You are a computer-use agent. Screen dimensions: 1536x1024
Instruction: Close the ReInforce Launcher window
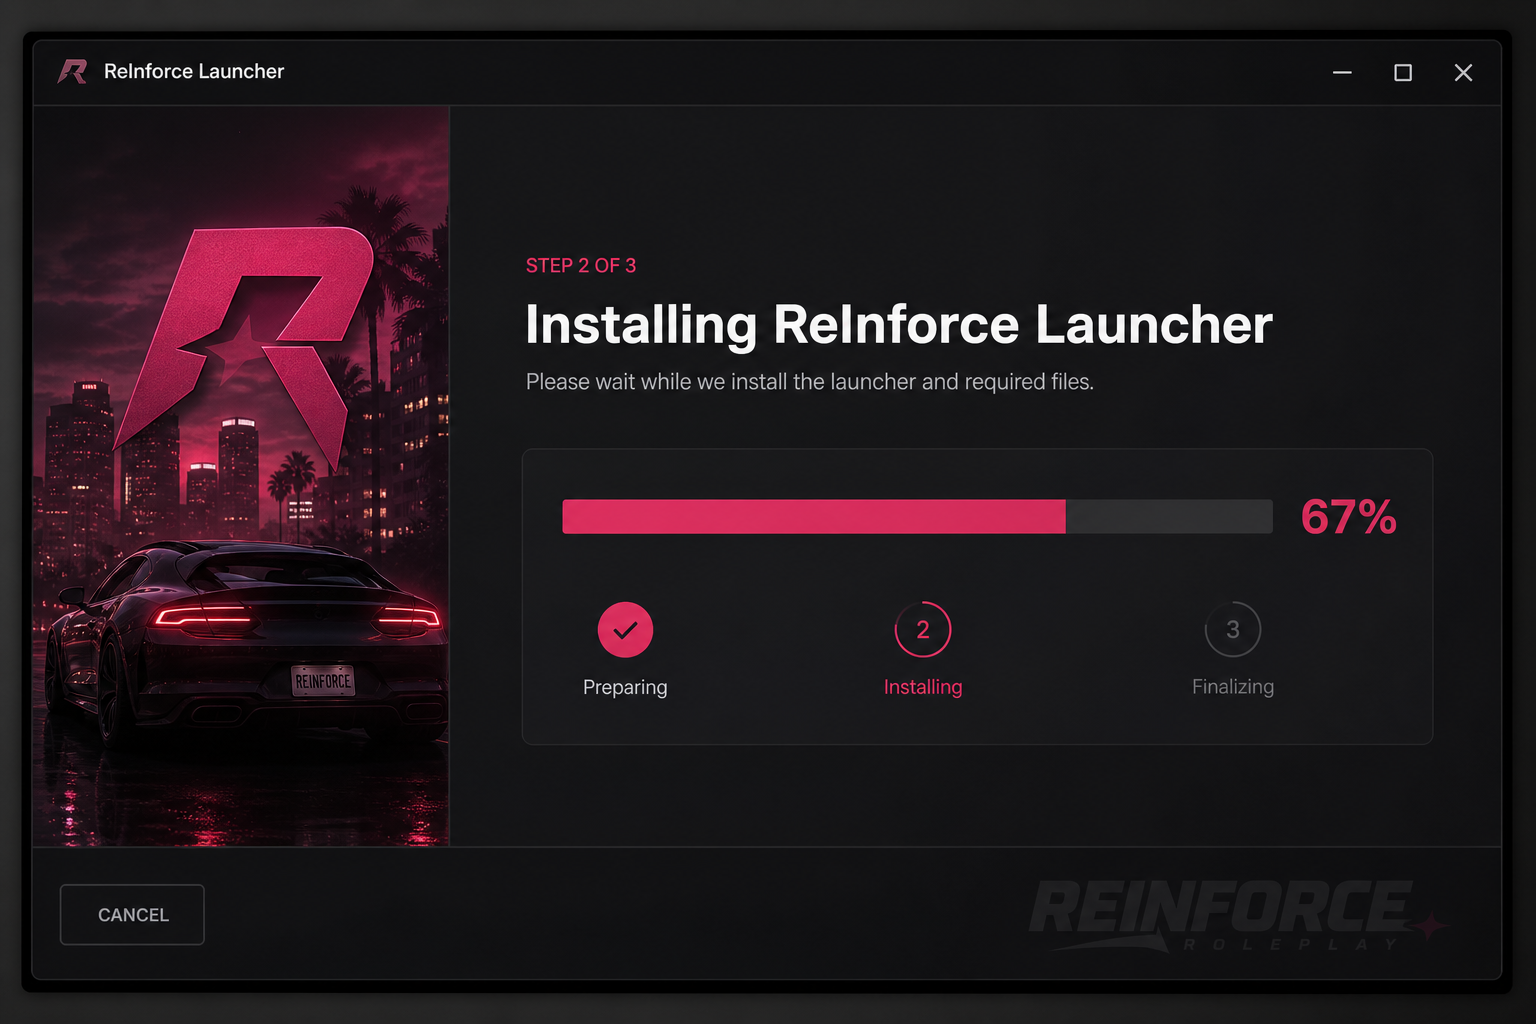tap(1463, 72)
